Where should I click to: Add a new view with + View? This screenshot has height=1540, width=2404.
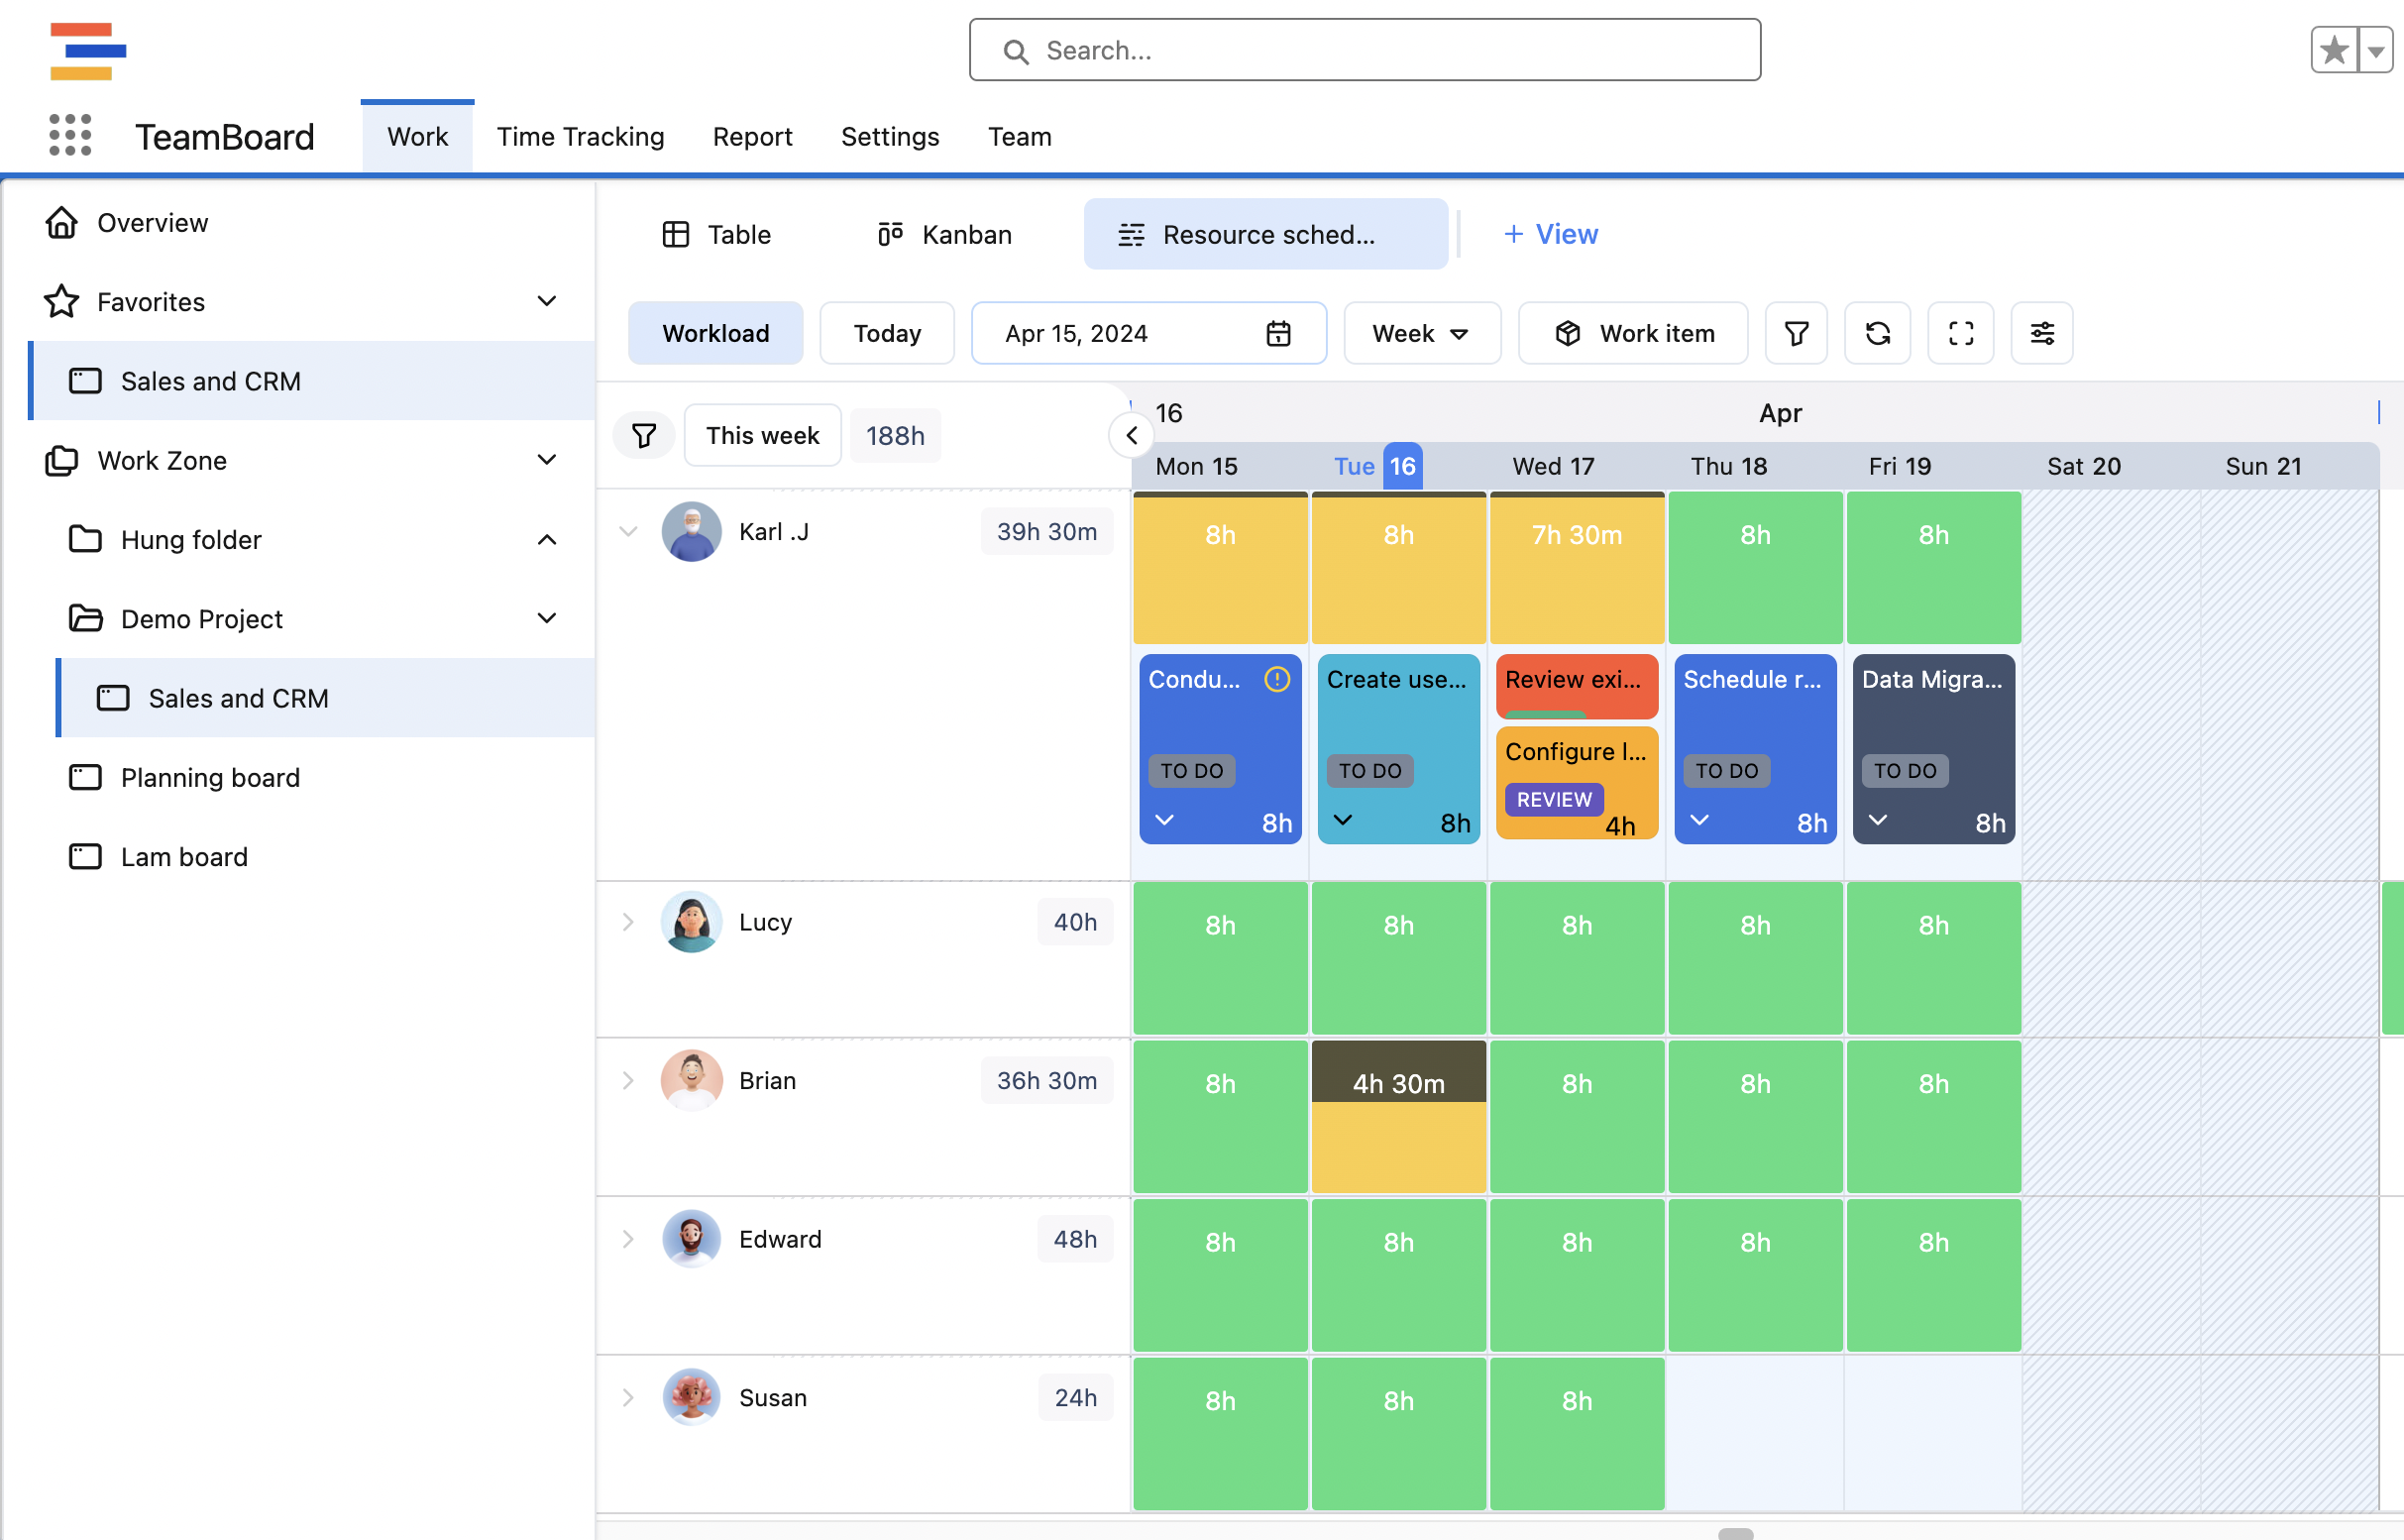(1550, 234)
